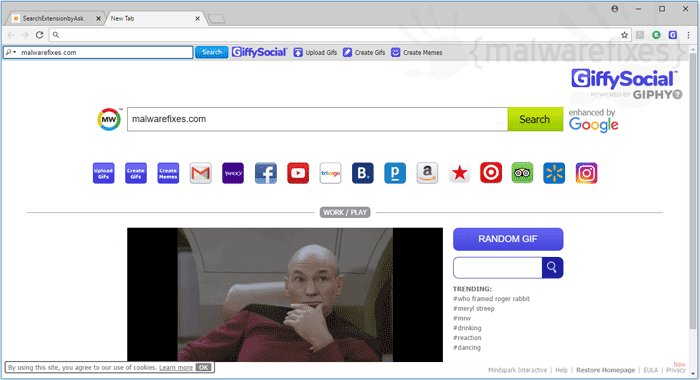This screenshot has width=700, height=380.
Task: Open the EULA footer link
Action: click(650, 370)
